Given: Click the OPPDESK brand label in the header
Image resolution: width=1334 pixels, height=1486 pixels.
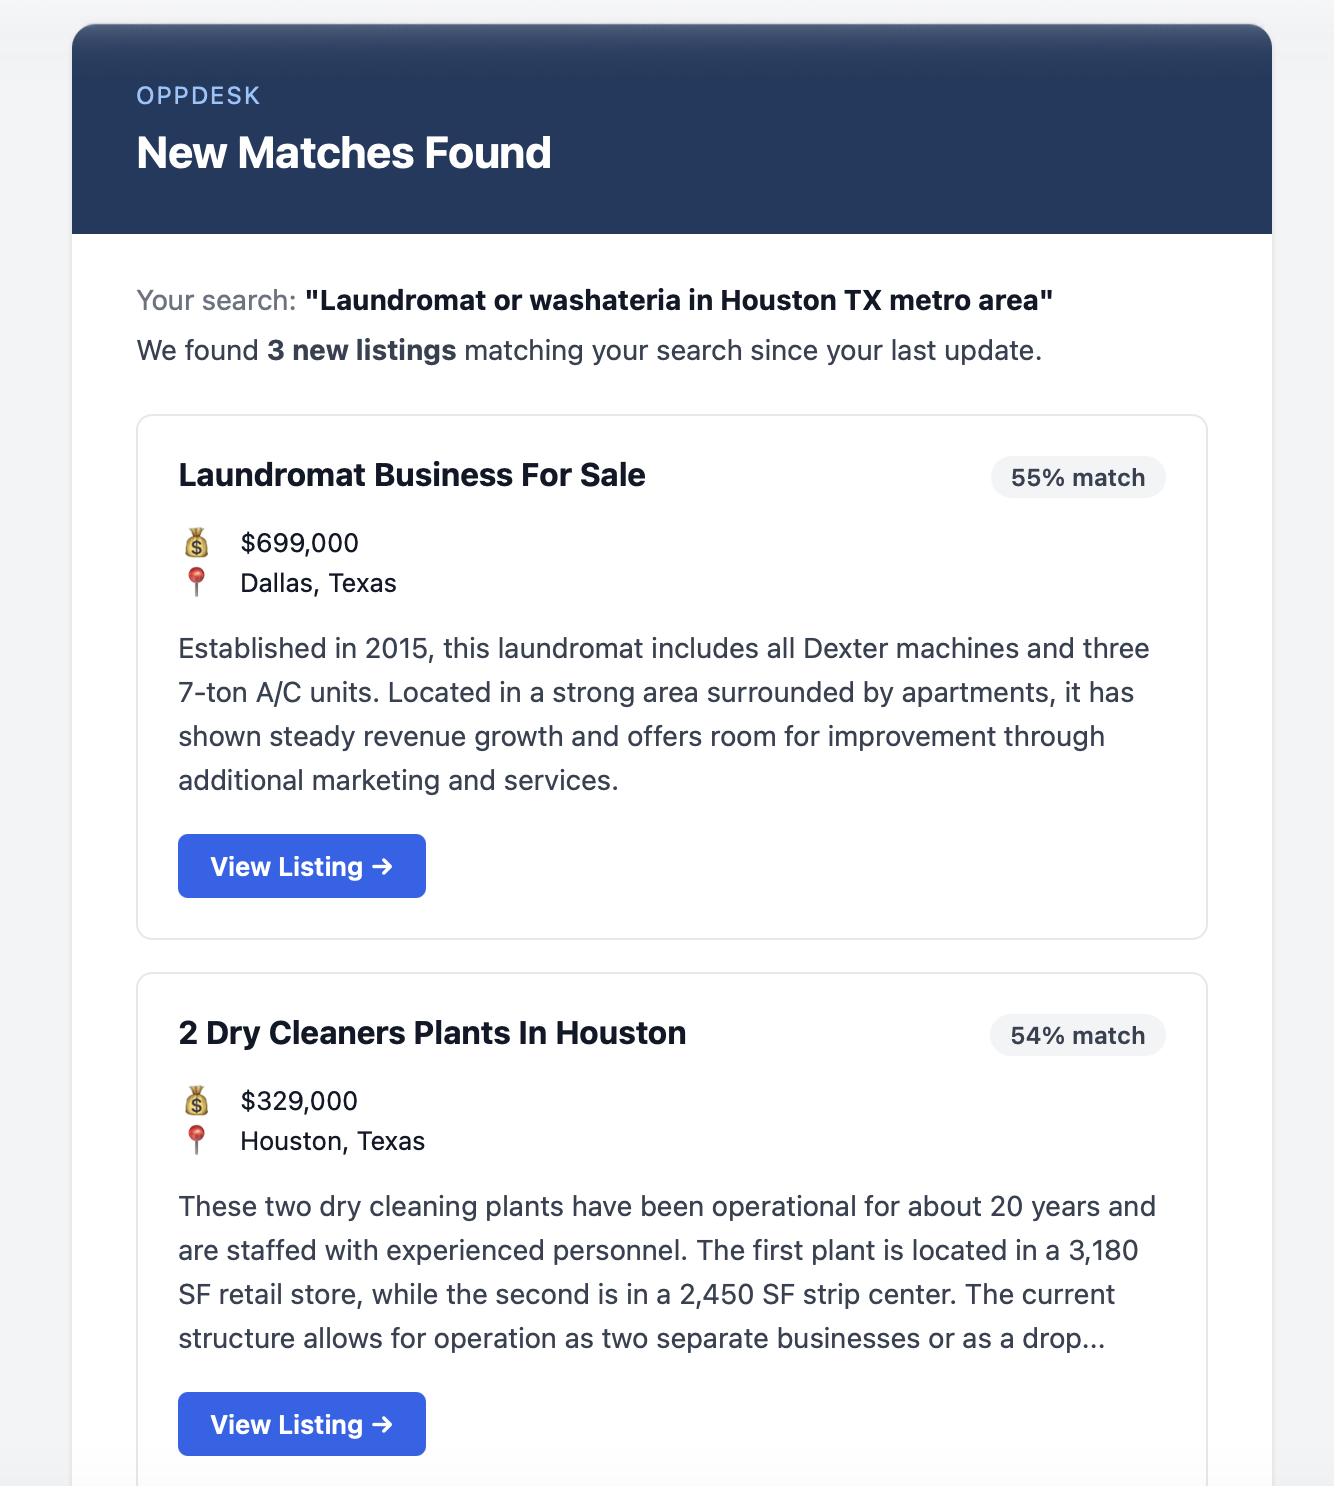Looking at the screenshot, I should tap(198, 96).
